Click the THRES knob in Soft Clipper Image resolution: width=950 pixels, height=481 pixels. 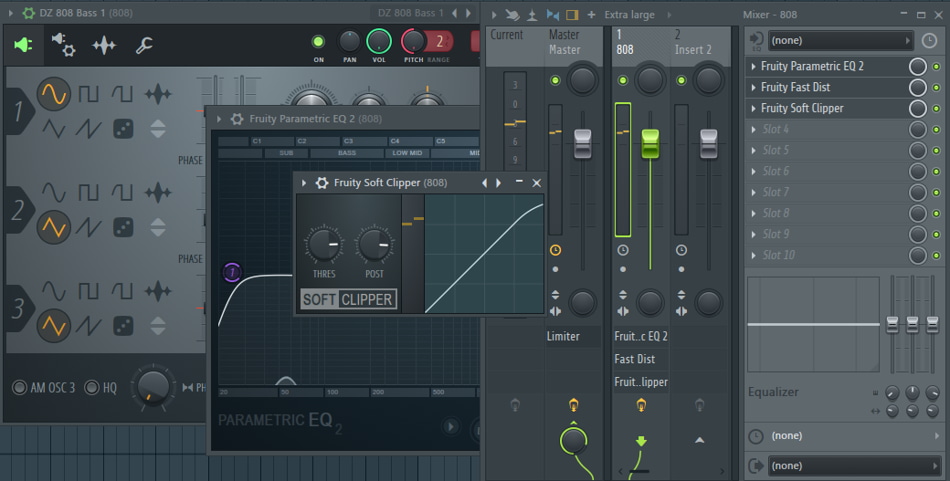[x=324, y=245]
